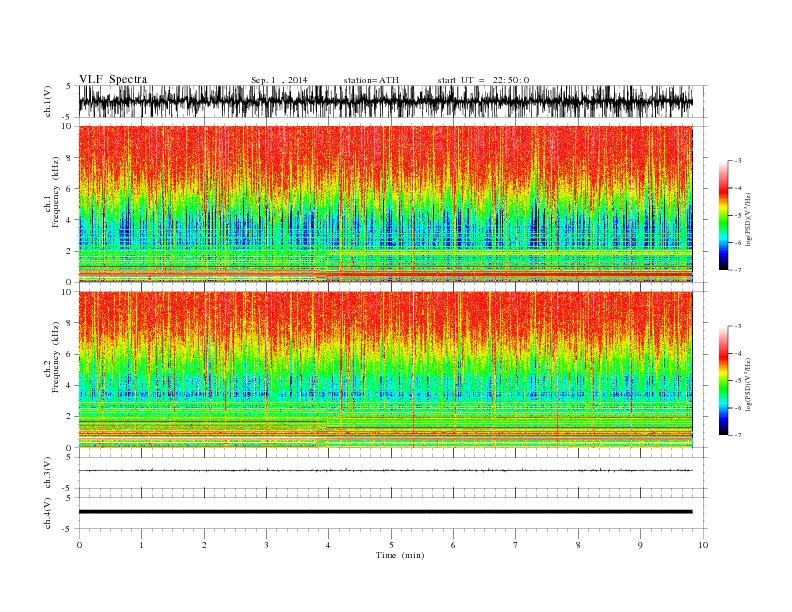The height and width of the screenshot is (612, 792).
Task: Click the ch.1 voltage waveform trace at top
Action: 385,101
